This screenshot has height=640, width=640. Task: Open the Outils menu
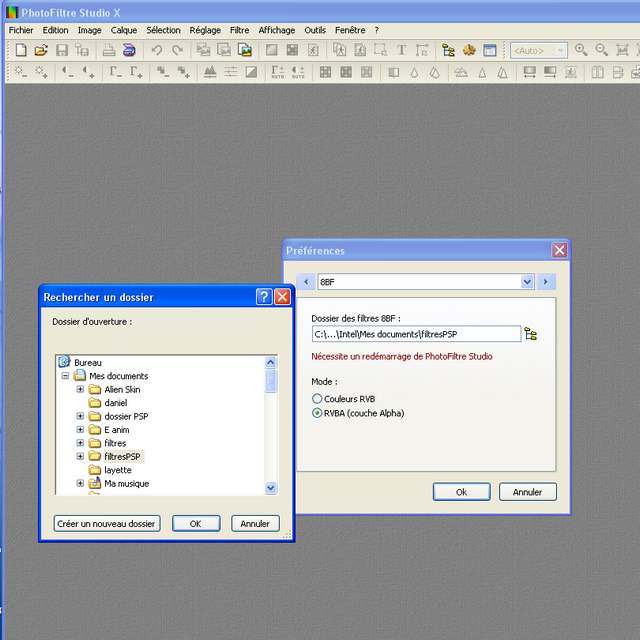coord(315,30)
